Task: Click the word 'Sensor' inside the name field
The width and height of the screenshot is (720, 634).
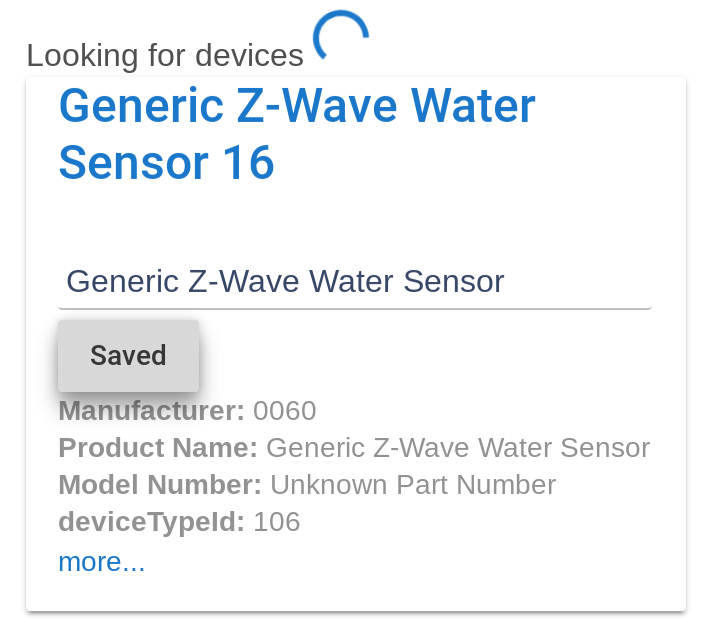Action: (454, 281)
